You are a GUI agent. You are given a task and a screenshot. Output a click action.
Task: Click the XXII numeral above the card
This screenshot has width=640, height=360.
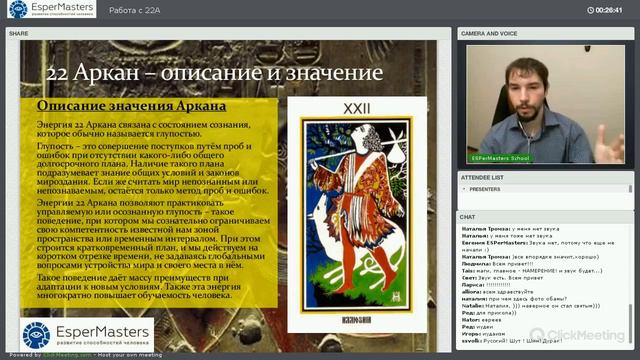click(x=357, y=109)
